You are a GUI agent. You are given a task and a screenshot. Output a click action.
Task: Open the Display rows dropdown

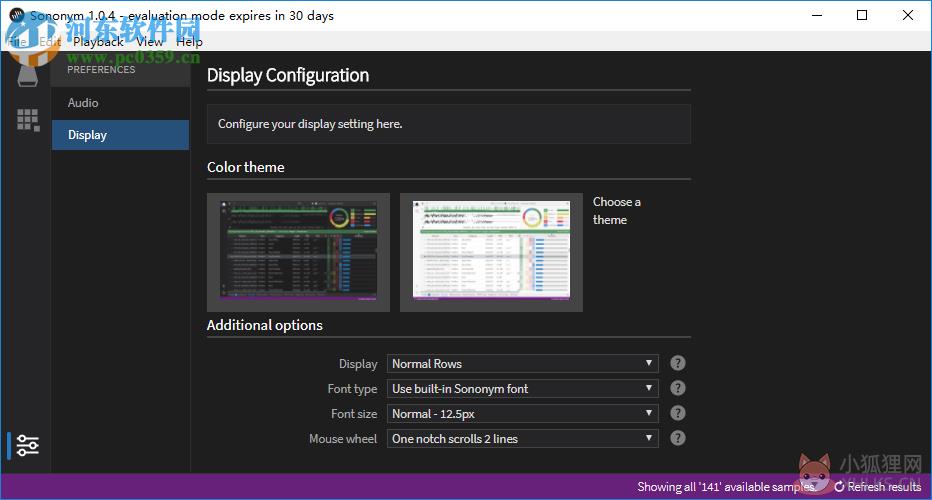[522, 363]
